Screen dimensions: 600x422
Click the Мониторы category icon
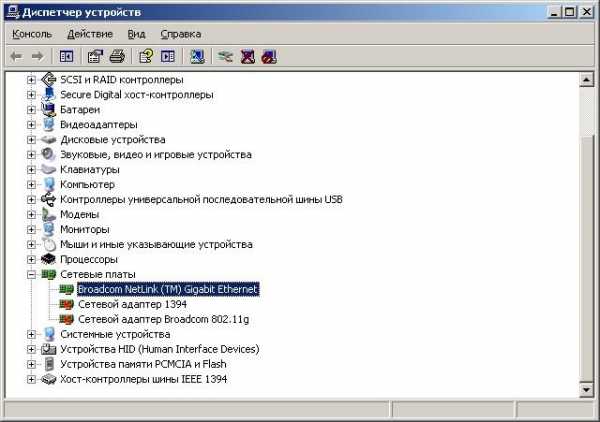pyautogui.click(x=49, y=229)
